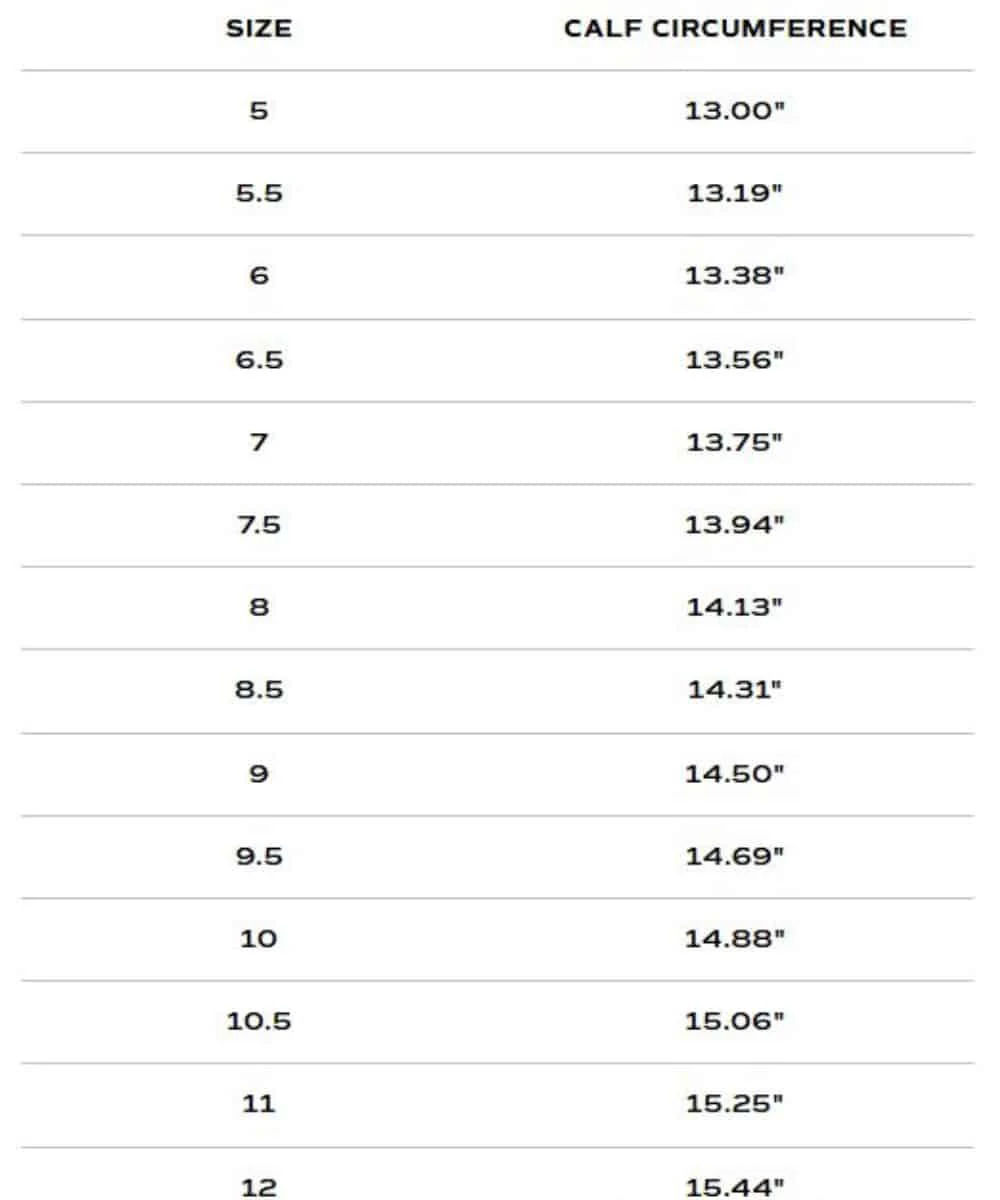Viewport: 1000px width, 1200px height.
Task: Select the size 5.5 cell
Action: tap(259, 194)
